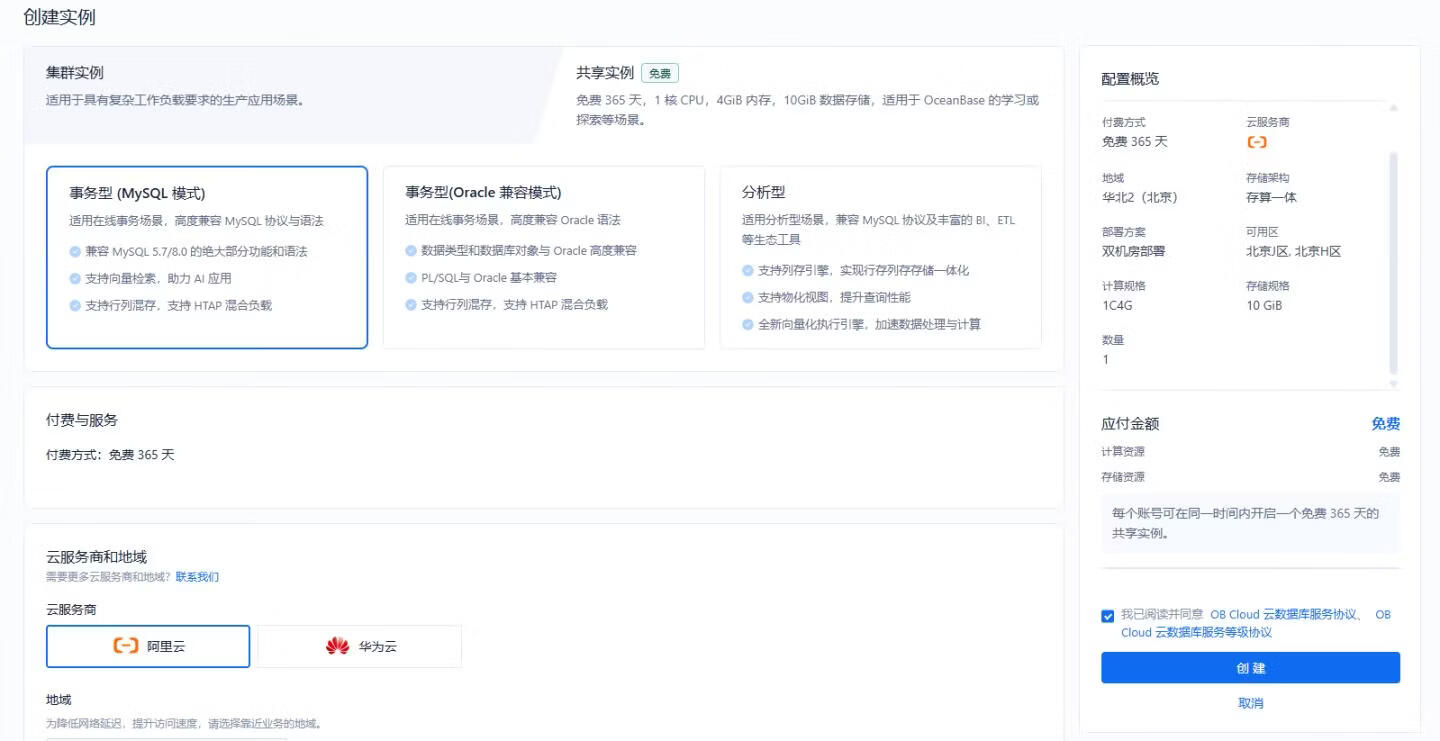This screenshot has height=741, width=1440.
Task: Click the orange 云服务商 icon in 配置概览
Action: point(1257,142)
